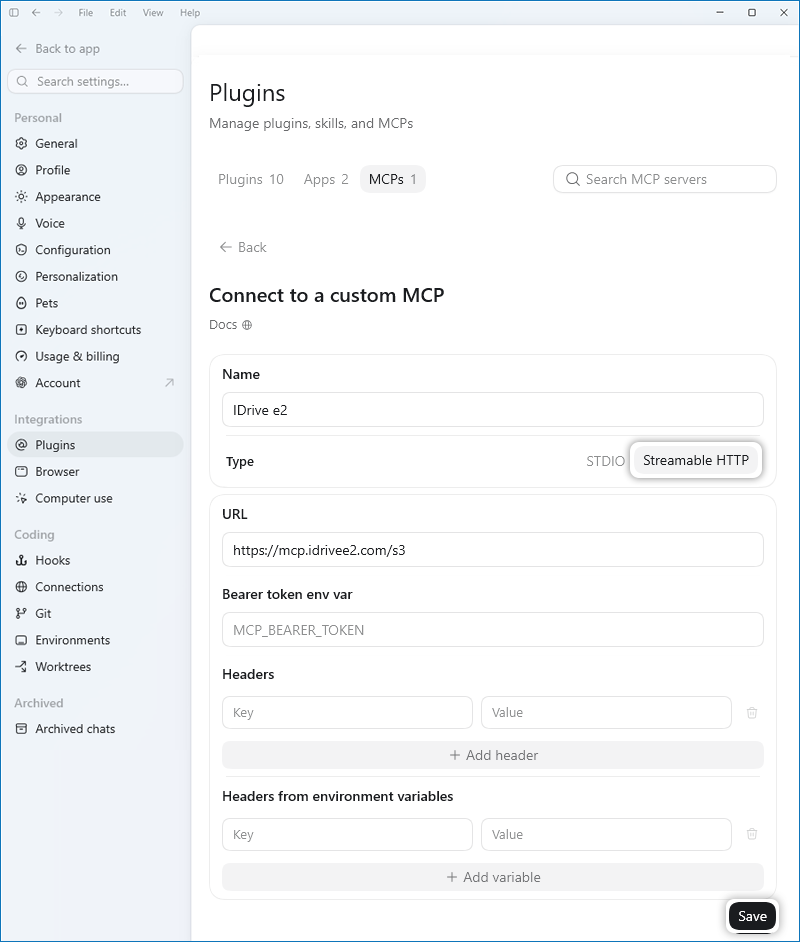Go back with the title bar arrow
Image resolution: width=800 pixels, height=943 pixels.
pos(36,13)
